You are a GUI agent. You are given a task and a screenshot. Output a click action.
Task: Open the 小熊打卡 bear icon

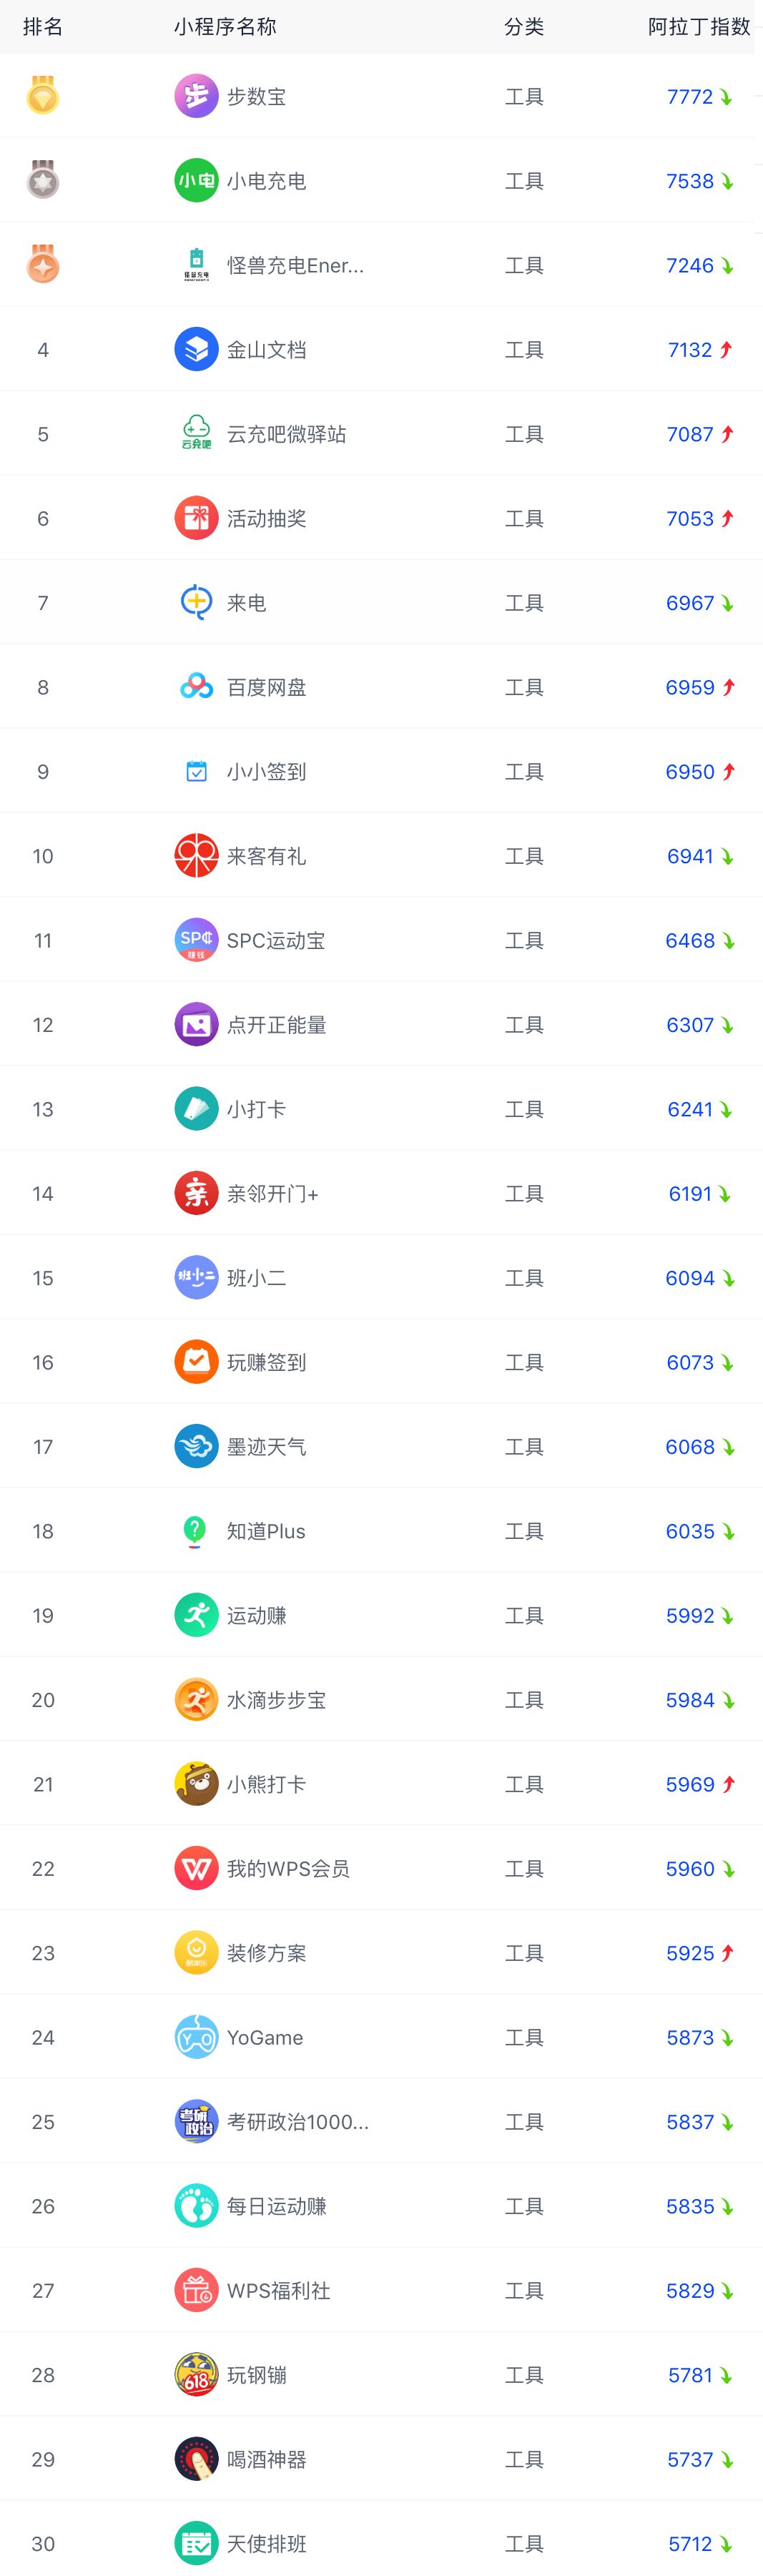[x=196, y=1784]
